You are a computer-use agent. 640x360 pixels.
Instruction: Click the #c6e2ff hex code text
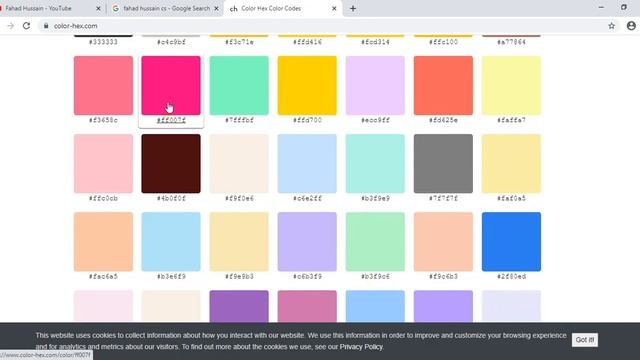[x=307, y=198]
